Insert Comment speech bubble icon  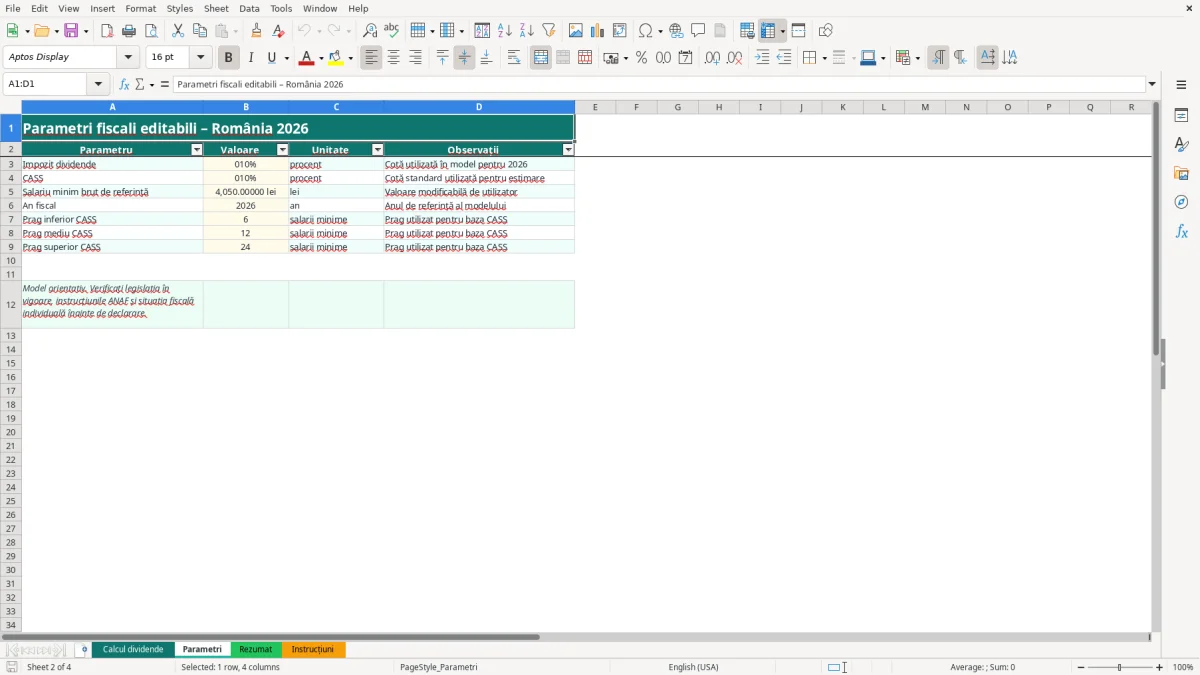[x=699, y=31]
